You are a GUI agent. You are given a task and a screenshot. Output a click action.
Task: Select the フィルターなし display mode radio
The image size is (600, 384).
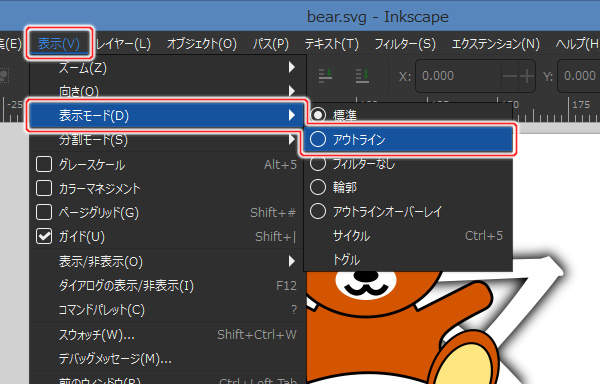tap(318, 163)
